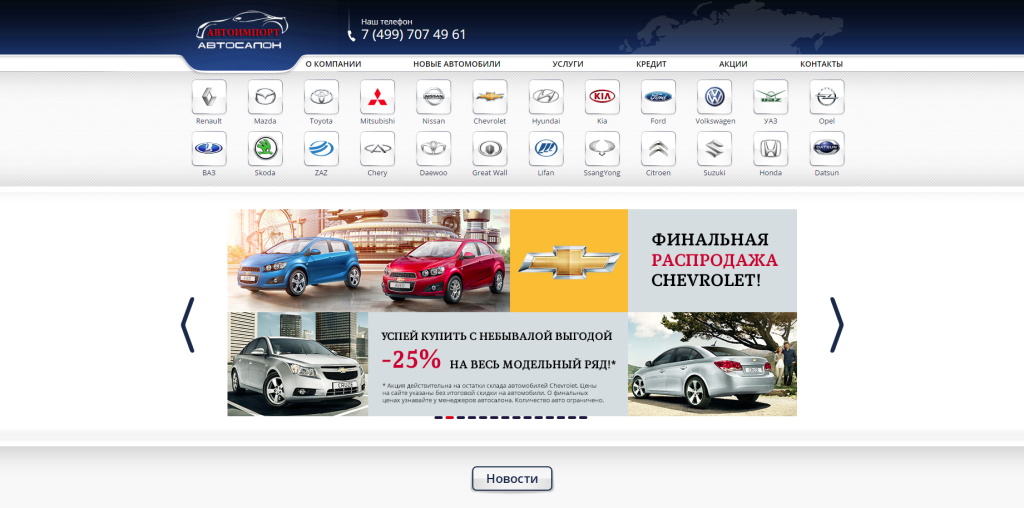
Task: Open the Mazda brand icon
Action: [265, 97]
